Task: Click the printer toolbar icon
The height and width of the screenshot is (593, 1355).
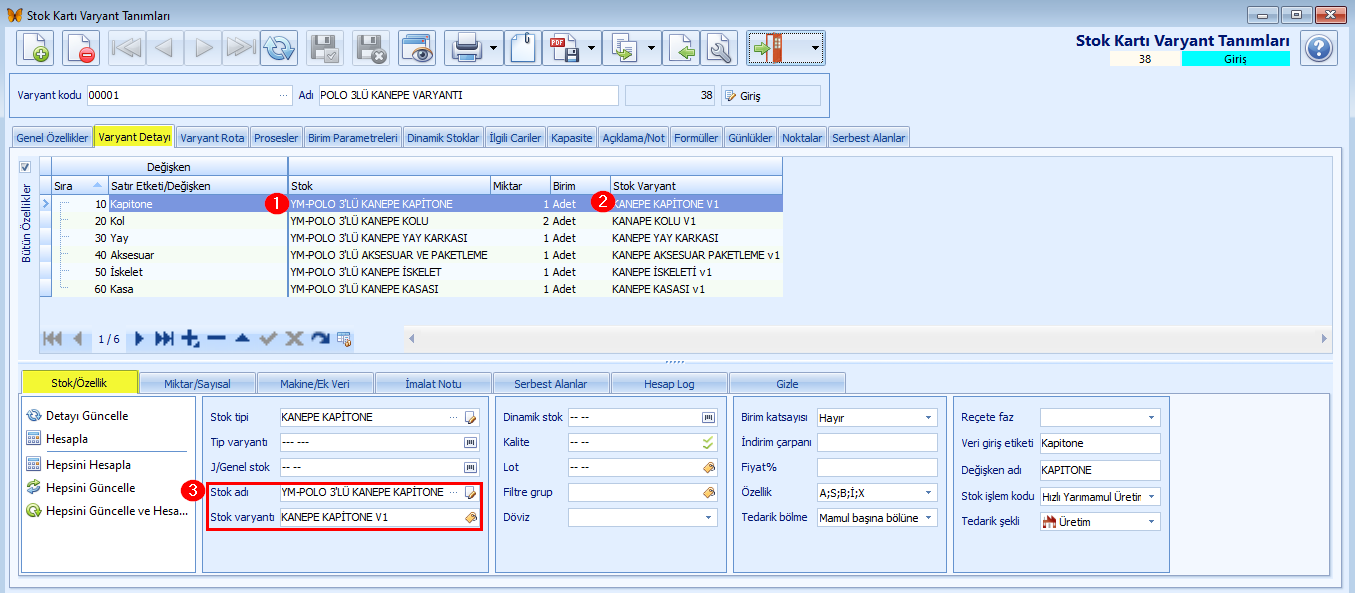Action: point(466,48)
